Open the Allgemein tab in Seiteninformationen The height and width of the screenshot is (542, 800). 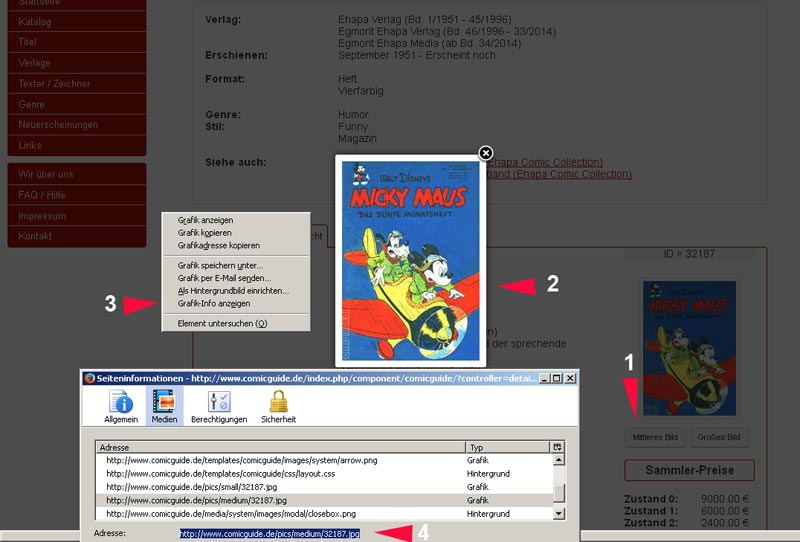click(121, 406)
